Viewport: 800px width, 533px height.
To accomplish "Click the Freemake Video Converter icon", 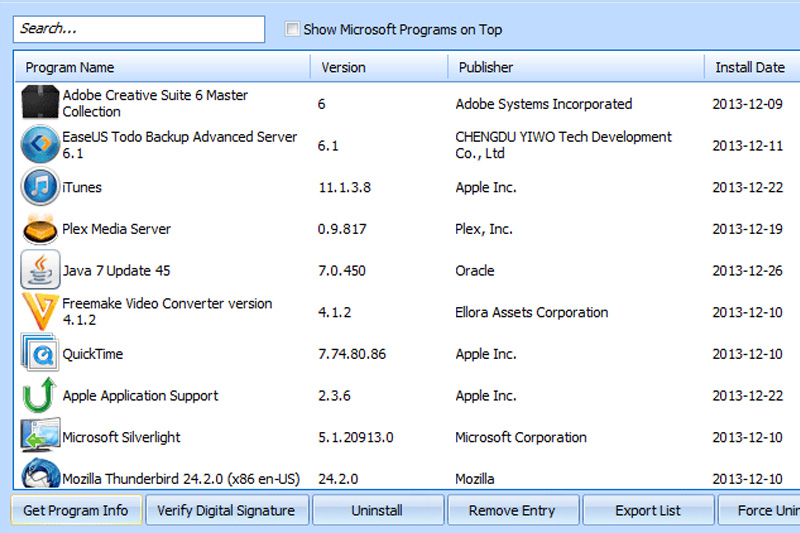I will tap(40, 312).
